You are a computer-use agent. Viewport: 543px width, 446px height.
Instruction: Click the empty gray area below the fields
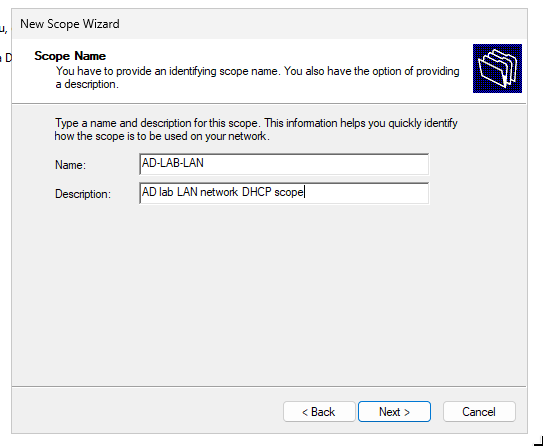[x=269, y=294]
